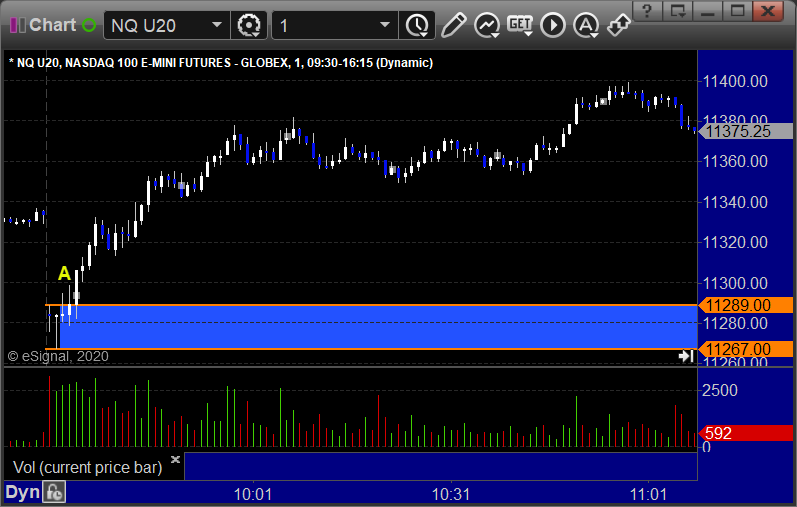This screenshot has width=797, height=507.
Task: Click the pop-out window button in title bar
Action: click(x=678, y=11)
